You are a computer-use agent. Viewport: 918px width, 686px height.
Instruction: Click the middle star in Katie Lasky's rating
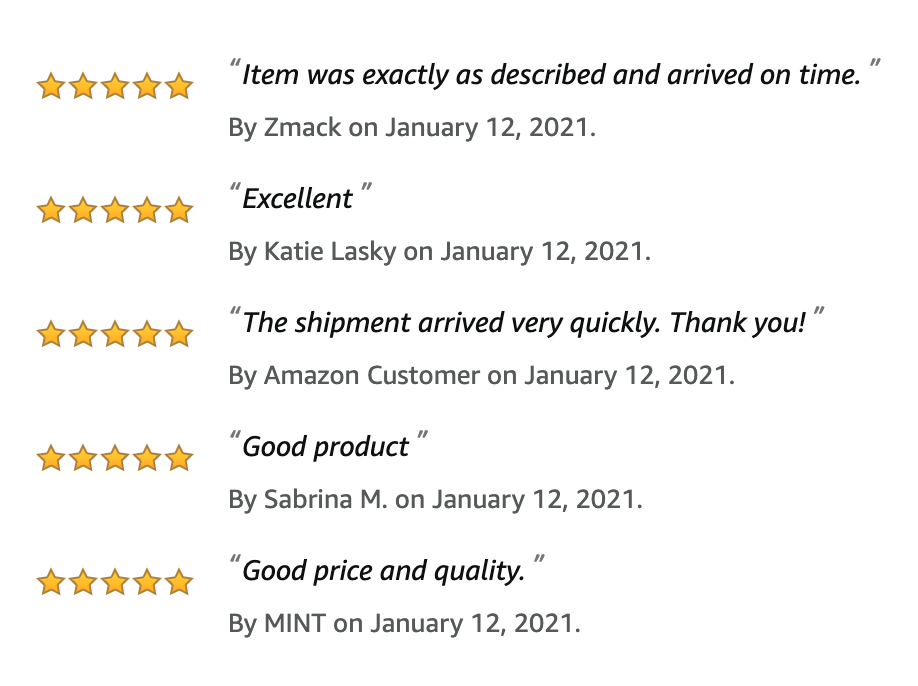pyautogui.click(x=115, y=210)
